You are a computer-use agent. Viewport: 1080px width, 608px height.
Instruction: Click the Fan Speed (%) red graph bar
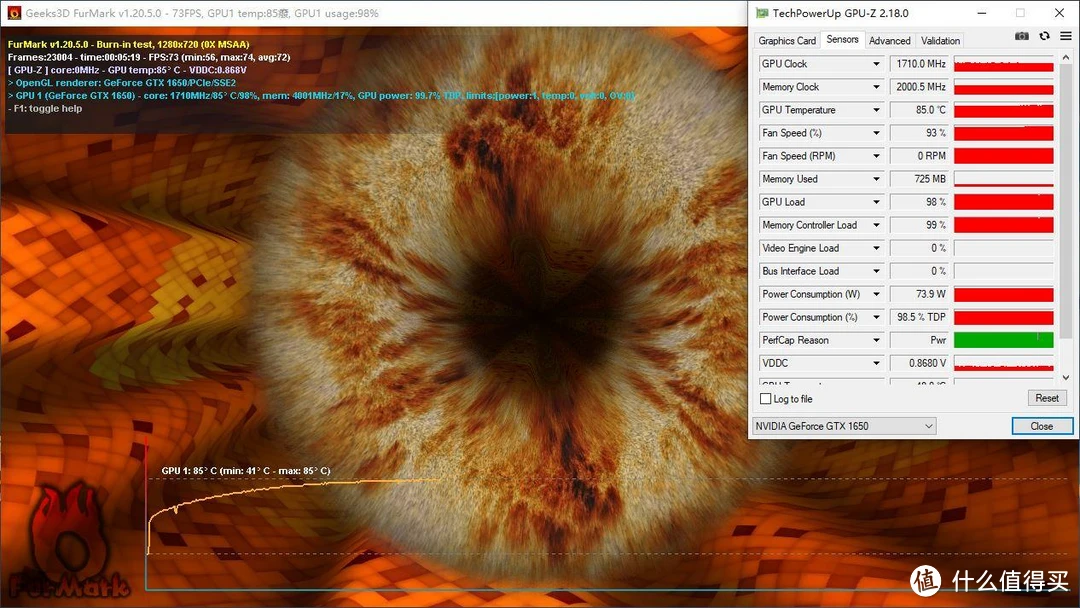[x=1004, y=133]
